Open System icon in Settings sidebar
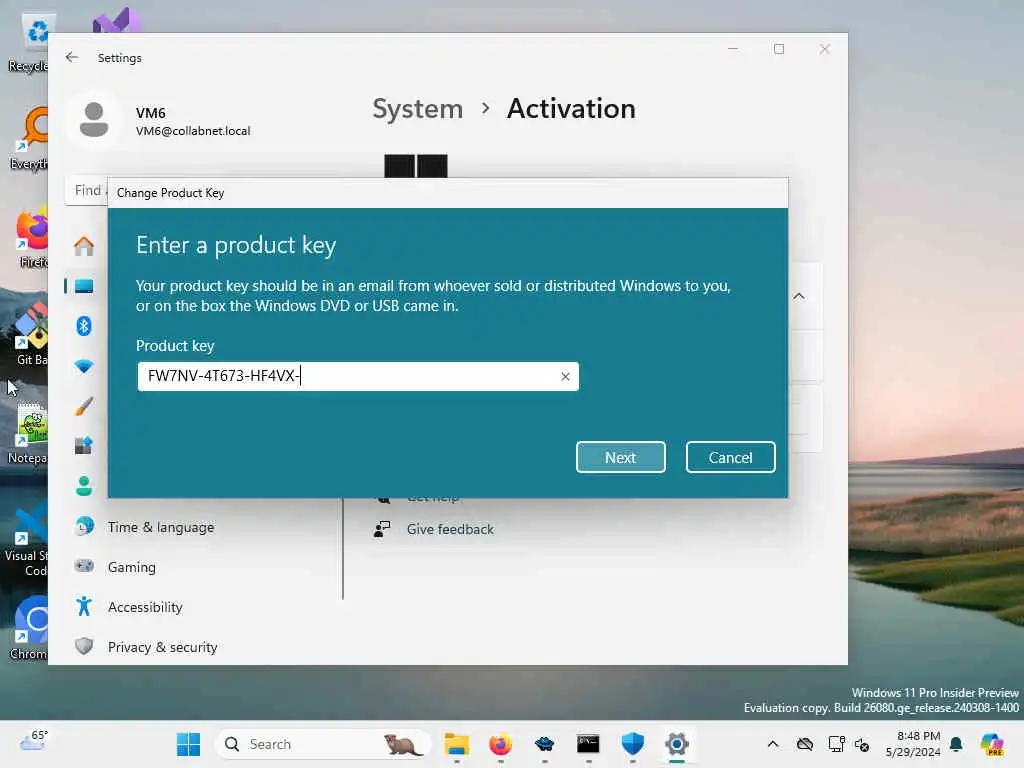Screen dimensions: 1024x768 point(84,286)
